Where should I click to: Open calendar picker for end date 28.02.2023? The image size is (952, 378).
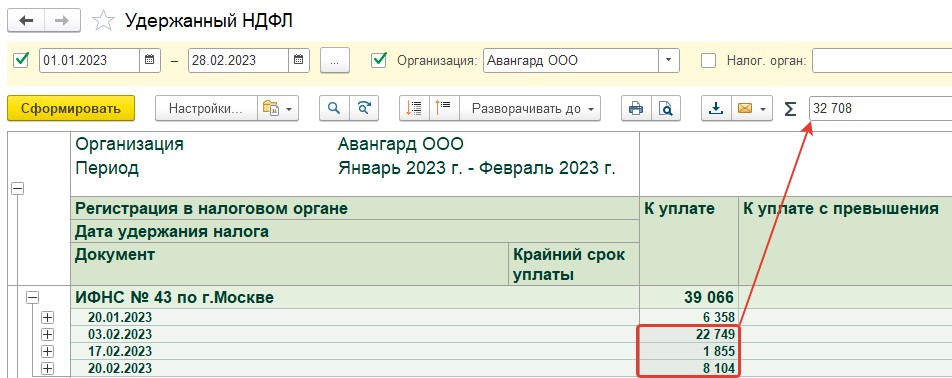tap(298, 60)
